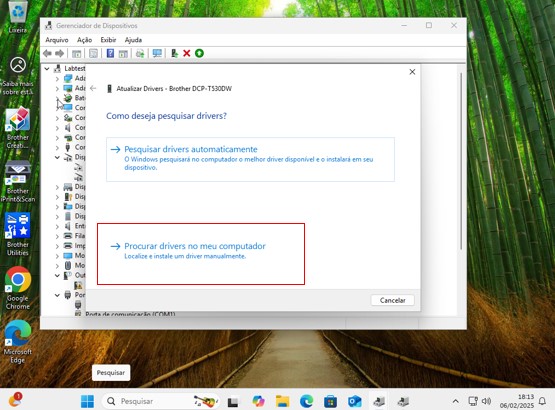Open the Exibir menu
This screenshot has width=555, height=410.
[108, 40]
